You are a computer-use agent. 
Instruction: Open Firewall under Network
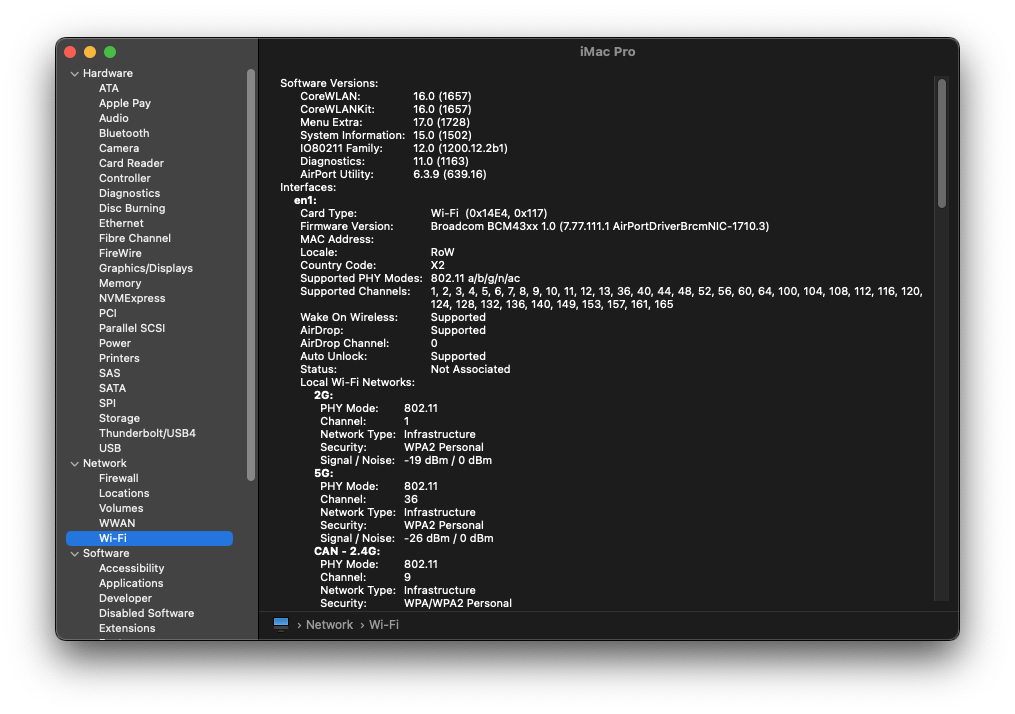pos(118,478)
